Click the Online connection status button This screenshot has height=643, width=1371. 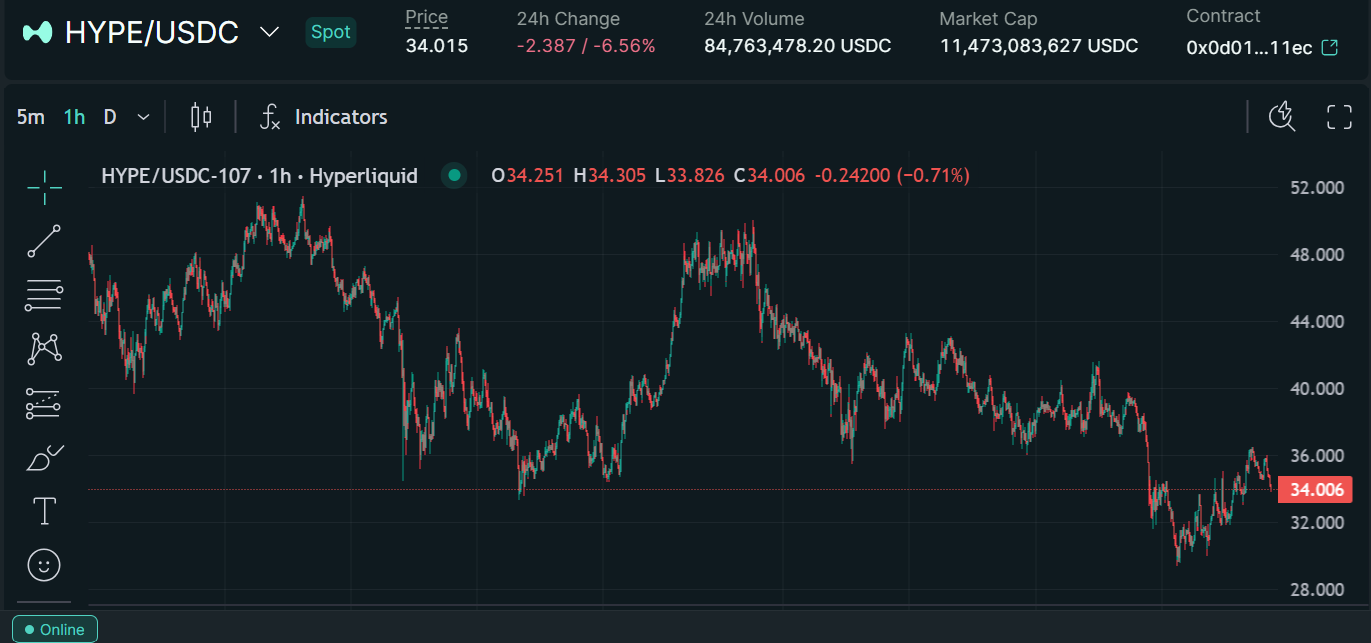pyautogui.click(x=55, y=630)
